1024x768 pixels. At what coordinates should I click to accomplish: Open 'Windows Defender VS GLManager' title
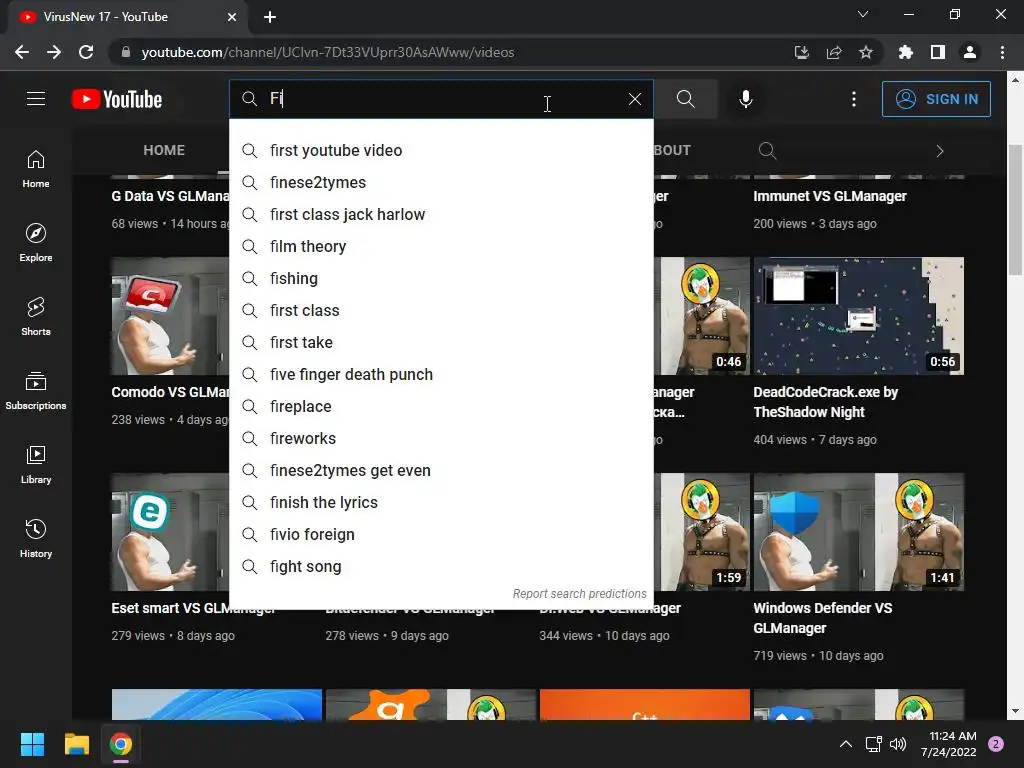822,618
